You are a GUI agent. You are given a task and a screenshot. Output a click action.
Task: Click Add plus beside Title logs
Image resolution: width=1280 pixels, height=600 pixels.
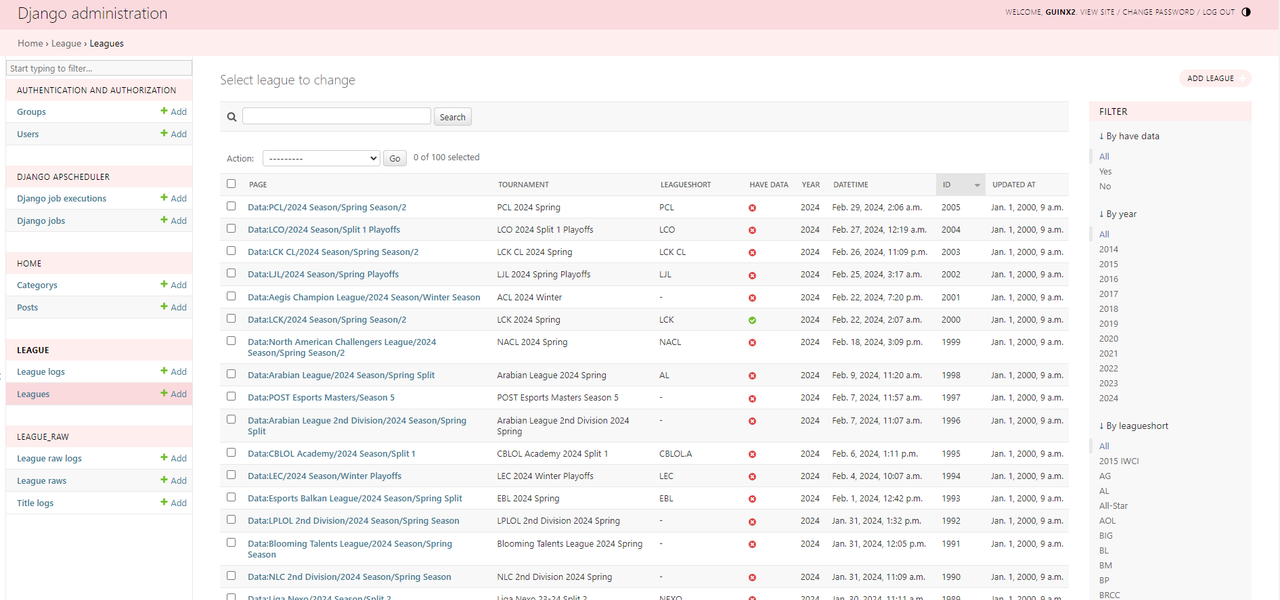(x=174, y=503)
